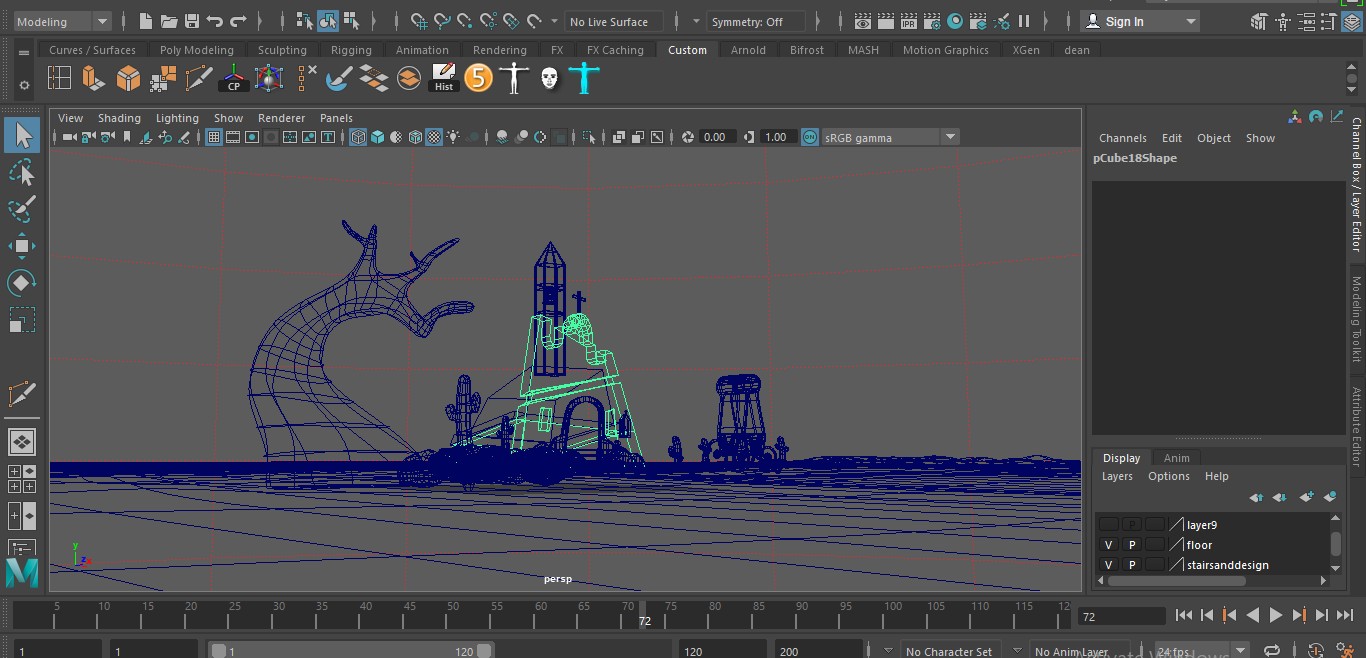This screenshot has width=1366, height=658.
Task: Click the Center Pivot (CP) shelf icon
Action: 233,78
